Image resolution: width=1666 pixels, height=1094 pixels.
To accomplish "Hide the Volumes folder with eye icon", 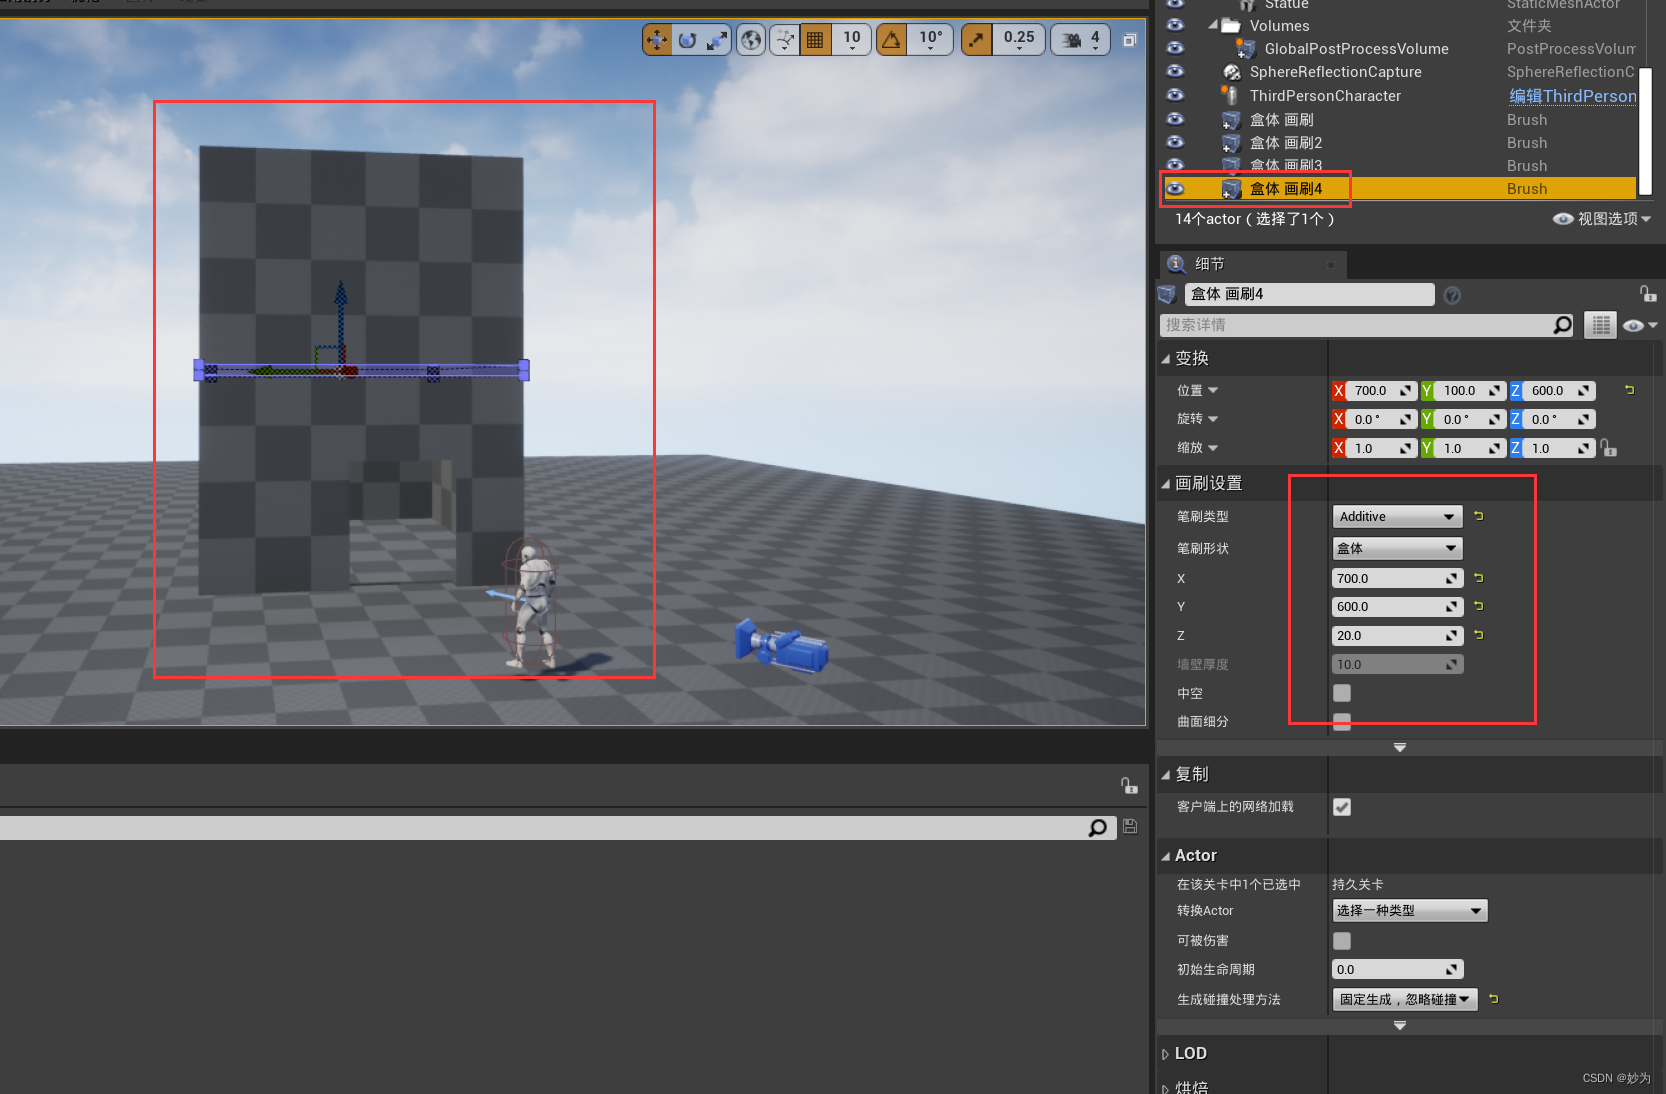I will (x=1175, y=25).
